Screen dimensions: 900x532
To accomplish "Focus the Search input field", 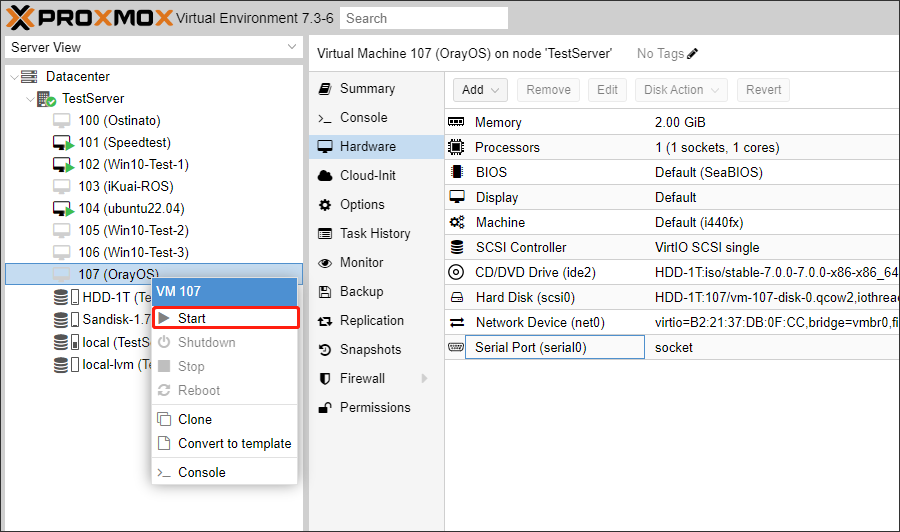I will pyautogui.click(x=424, y=18).
